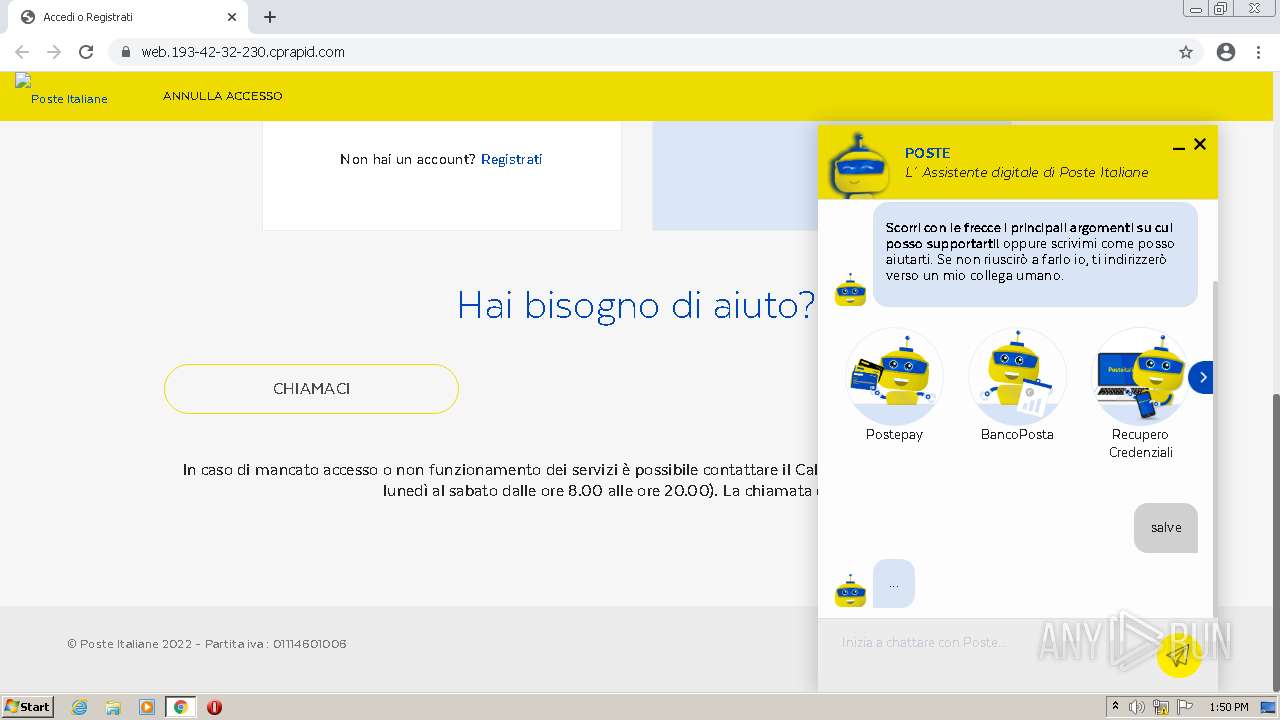Viewport: 1280px width, 720px height.
Task: Click the red antivirus taskbar icon
Action: point(214,707)
